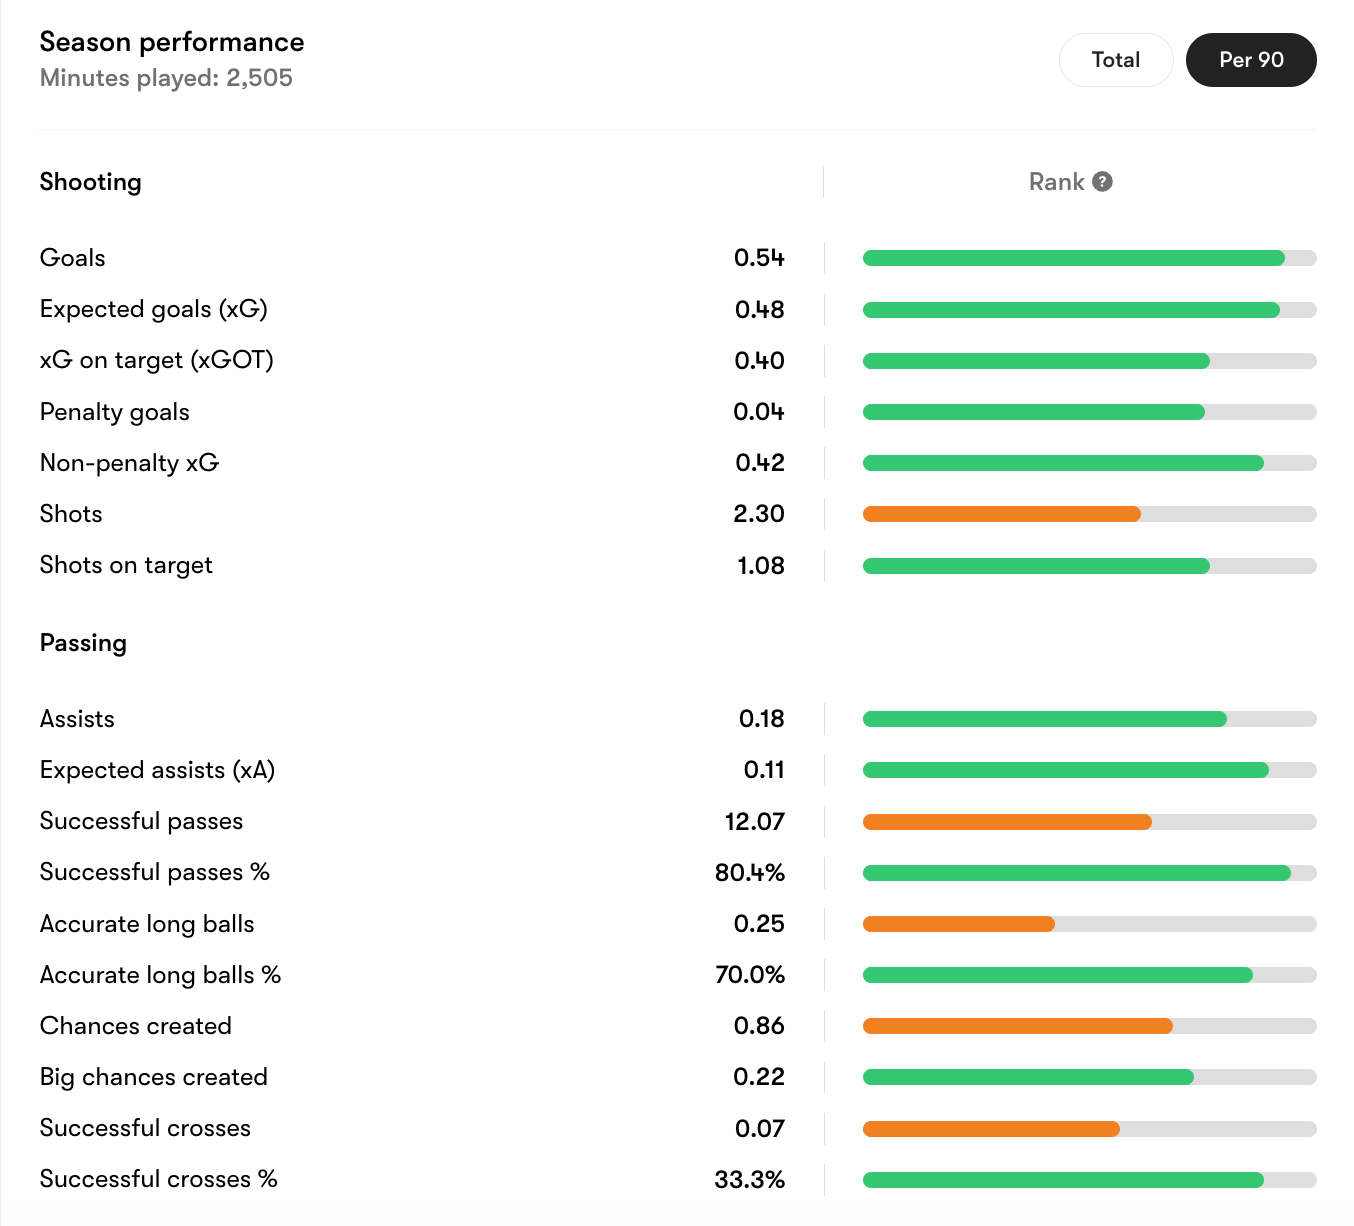Click the Assists stat row label
Screen dimensions: 1354x1226
(x=77, y=719)
